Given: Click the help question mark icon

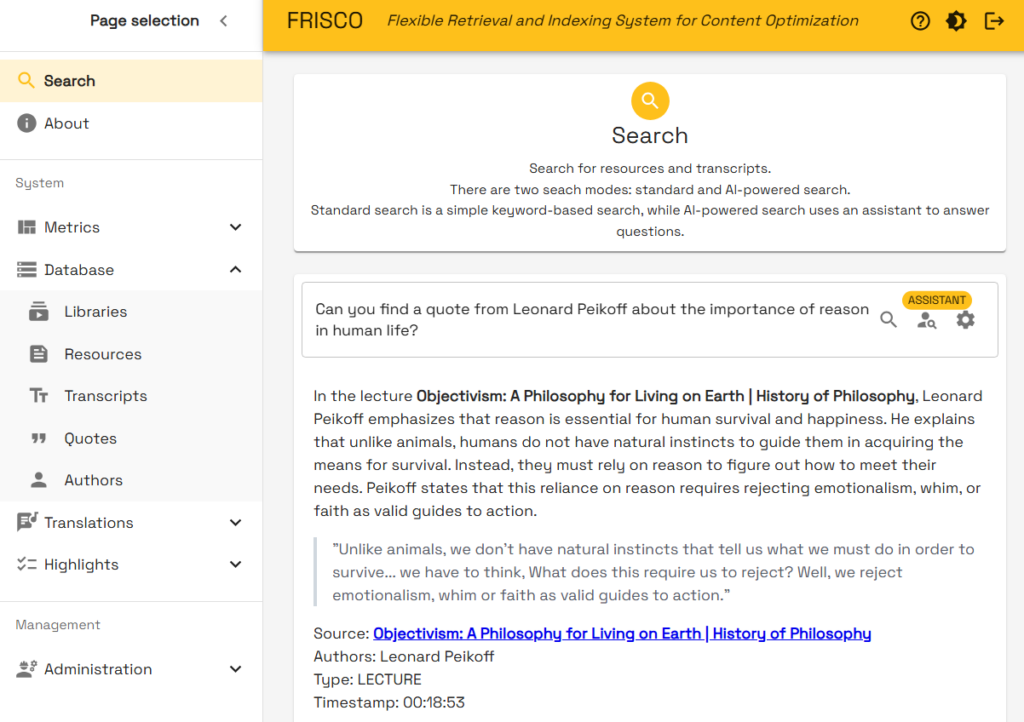Looking at the screenshot, I should (920, 21).
